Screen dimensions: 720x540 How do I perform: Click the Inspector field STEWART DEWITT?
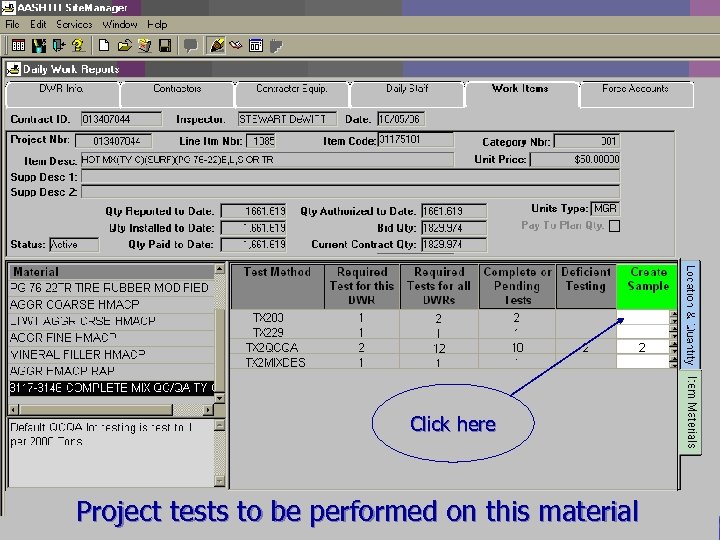click(287, 119)
